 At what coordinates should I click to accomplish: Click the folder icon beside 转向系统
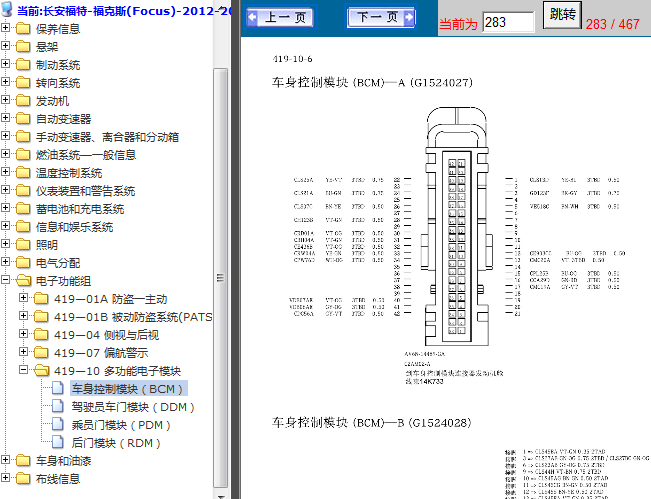pyautogui.click(x=23, y=83)
